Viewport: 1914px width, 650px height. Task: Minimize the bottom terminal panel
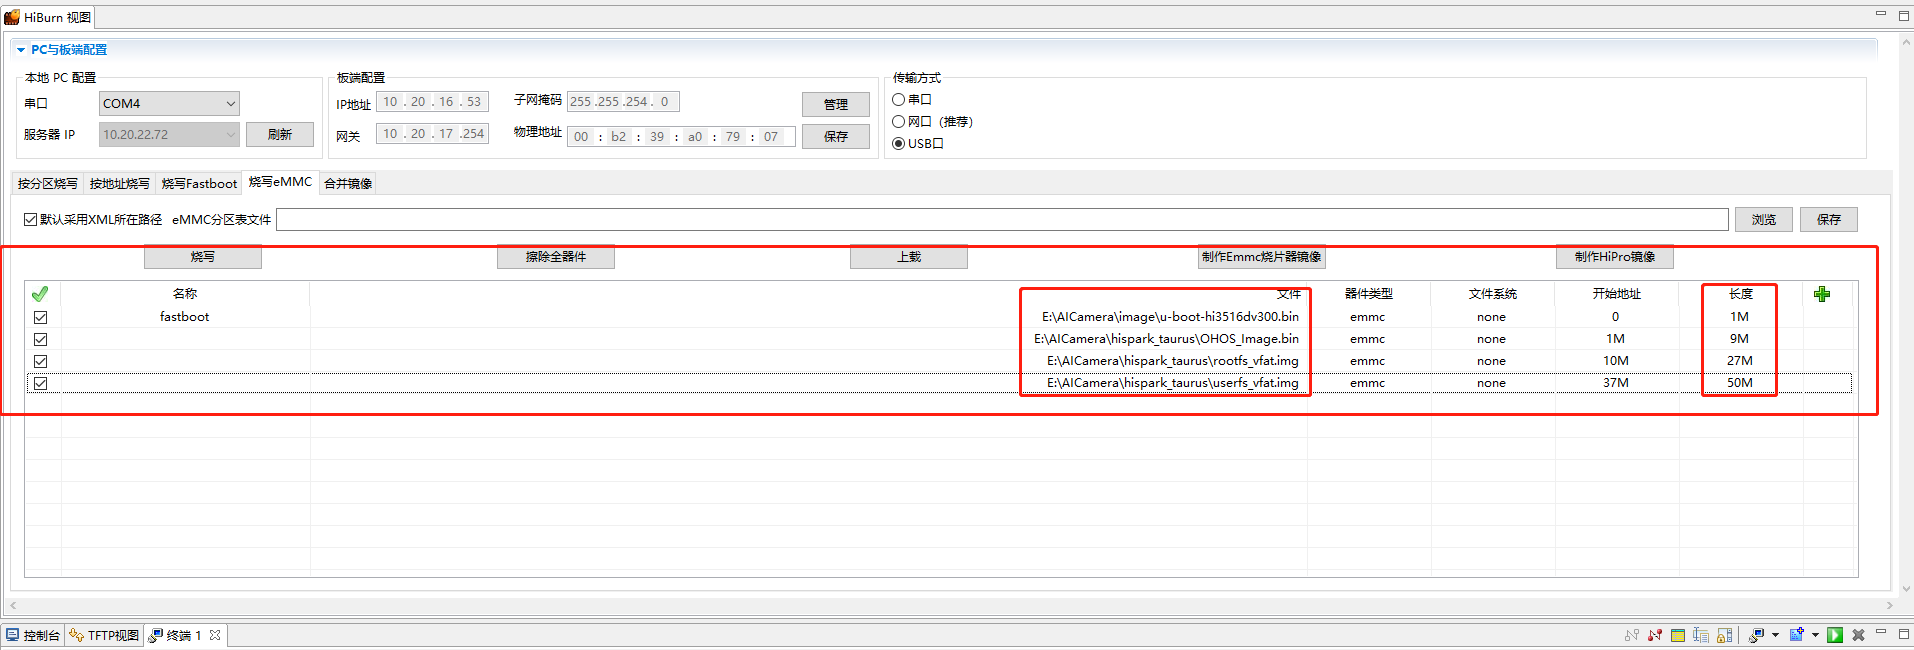pyautogui.click(x=1881, y=631)
